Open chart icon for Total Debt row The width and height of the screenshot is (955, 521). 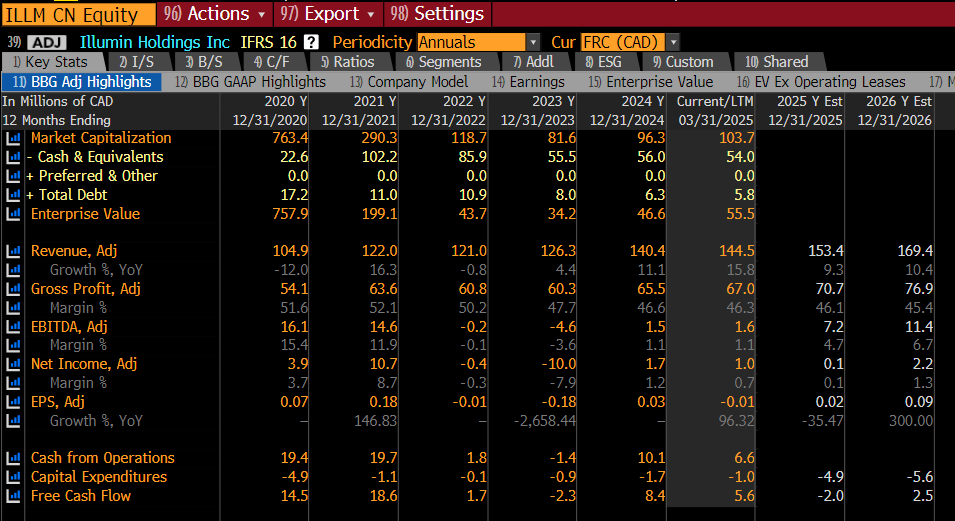point(13,195)
